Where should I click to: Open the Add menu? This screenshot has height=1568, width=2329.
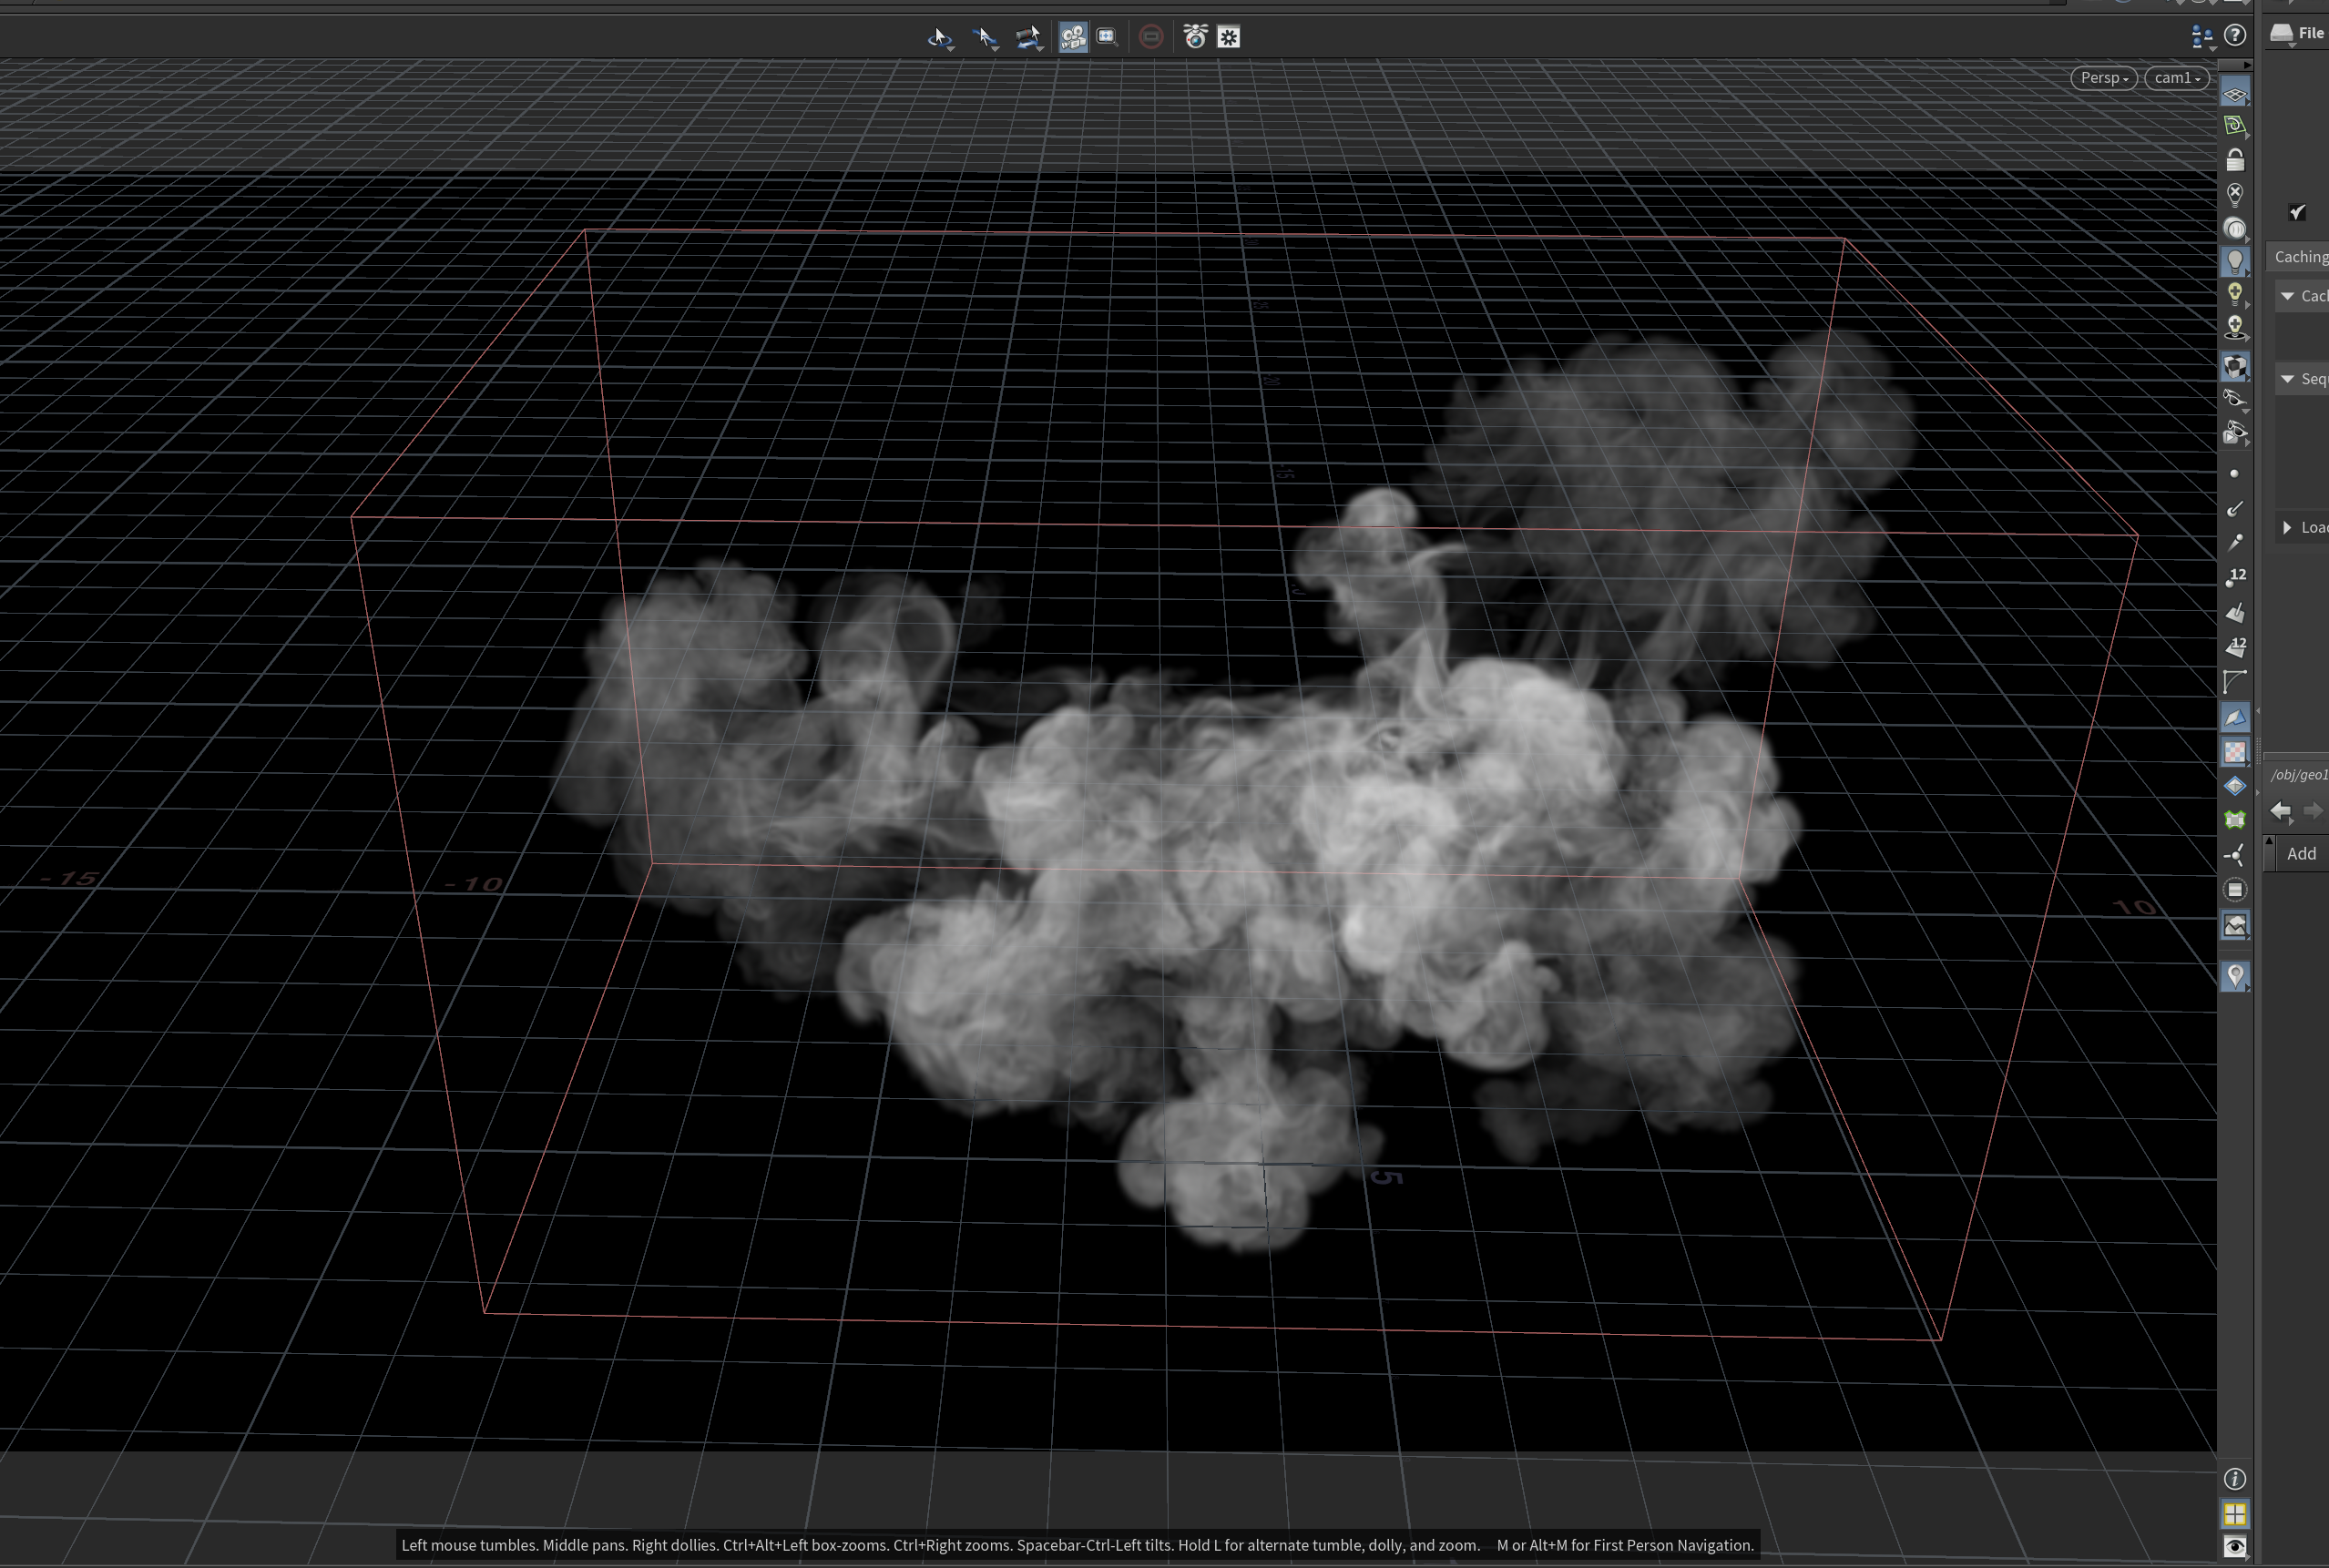pyautogui.click(x=2302, y=854)
